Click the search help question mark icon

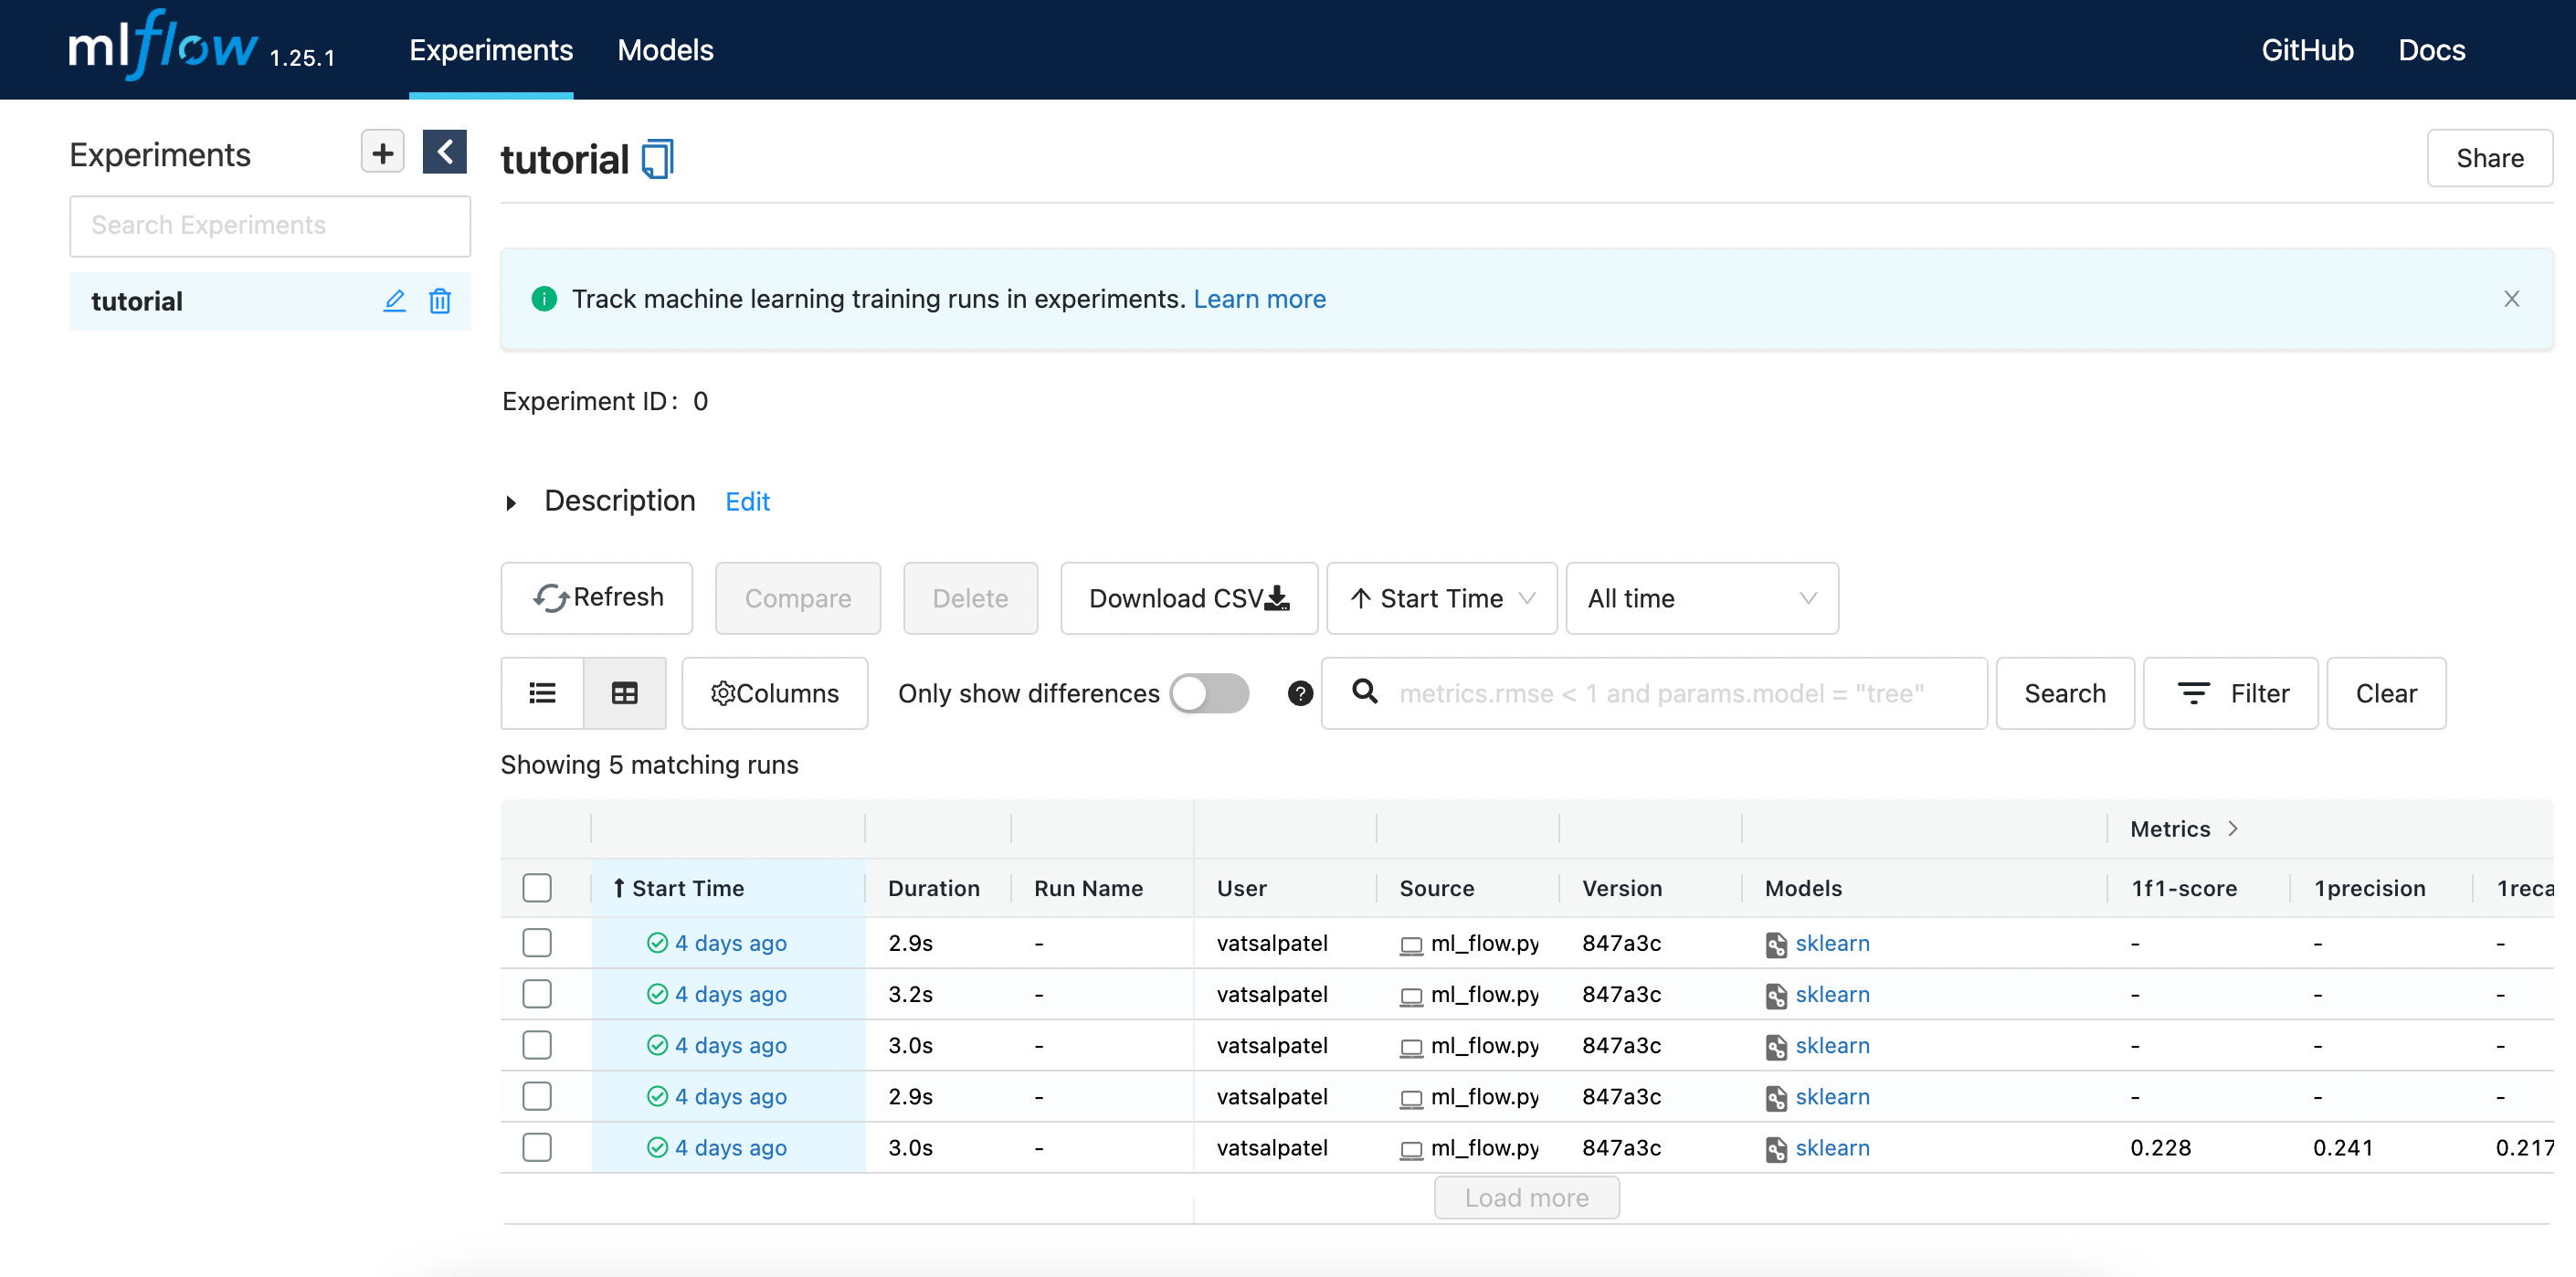coord(1300,693)
